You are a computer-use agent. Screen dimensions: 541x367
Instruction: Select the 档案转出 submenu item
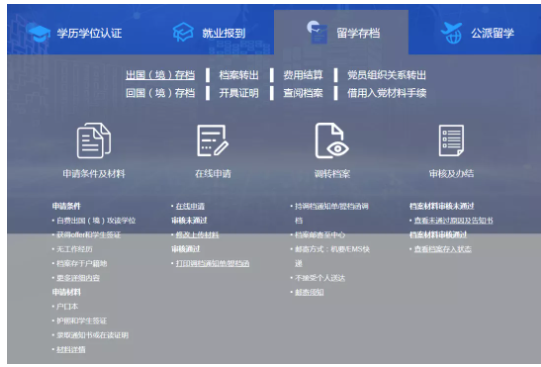click(239, 75)
